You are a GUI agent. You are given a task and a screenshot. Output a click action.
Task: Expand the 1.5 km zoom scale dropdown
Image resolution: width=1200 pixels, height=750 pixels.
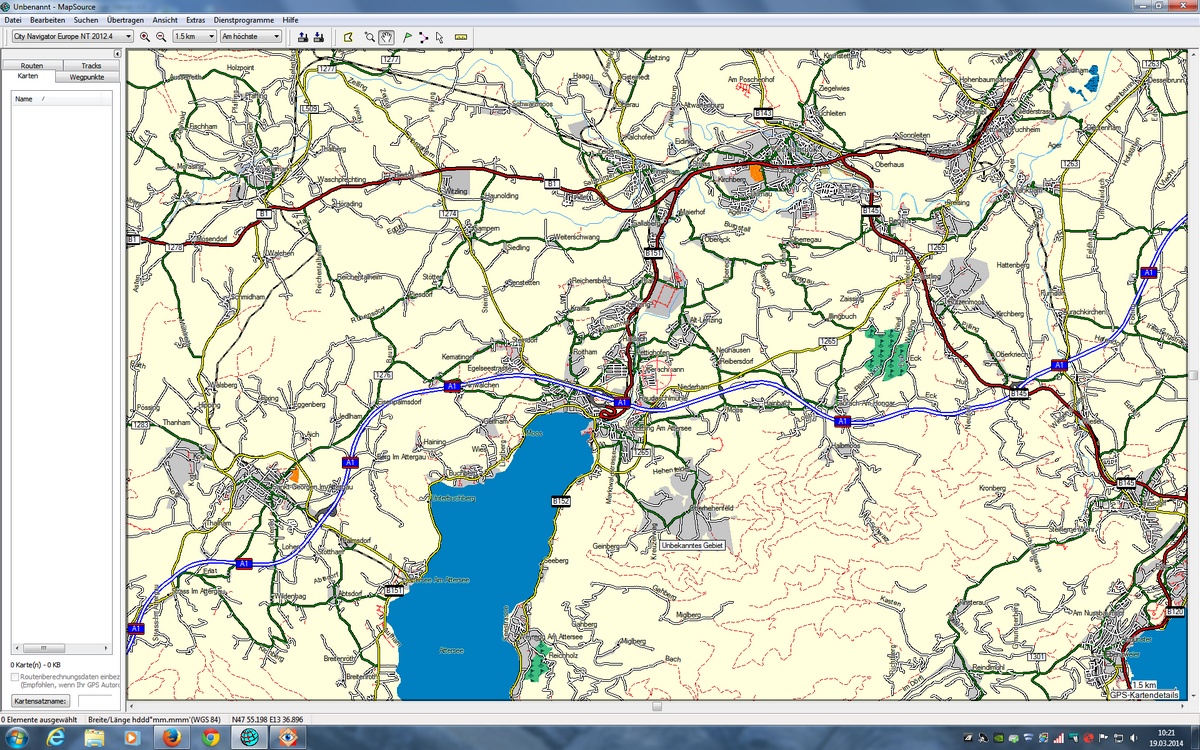point(211,36)
